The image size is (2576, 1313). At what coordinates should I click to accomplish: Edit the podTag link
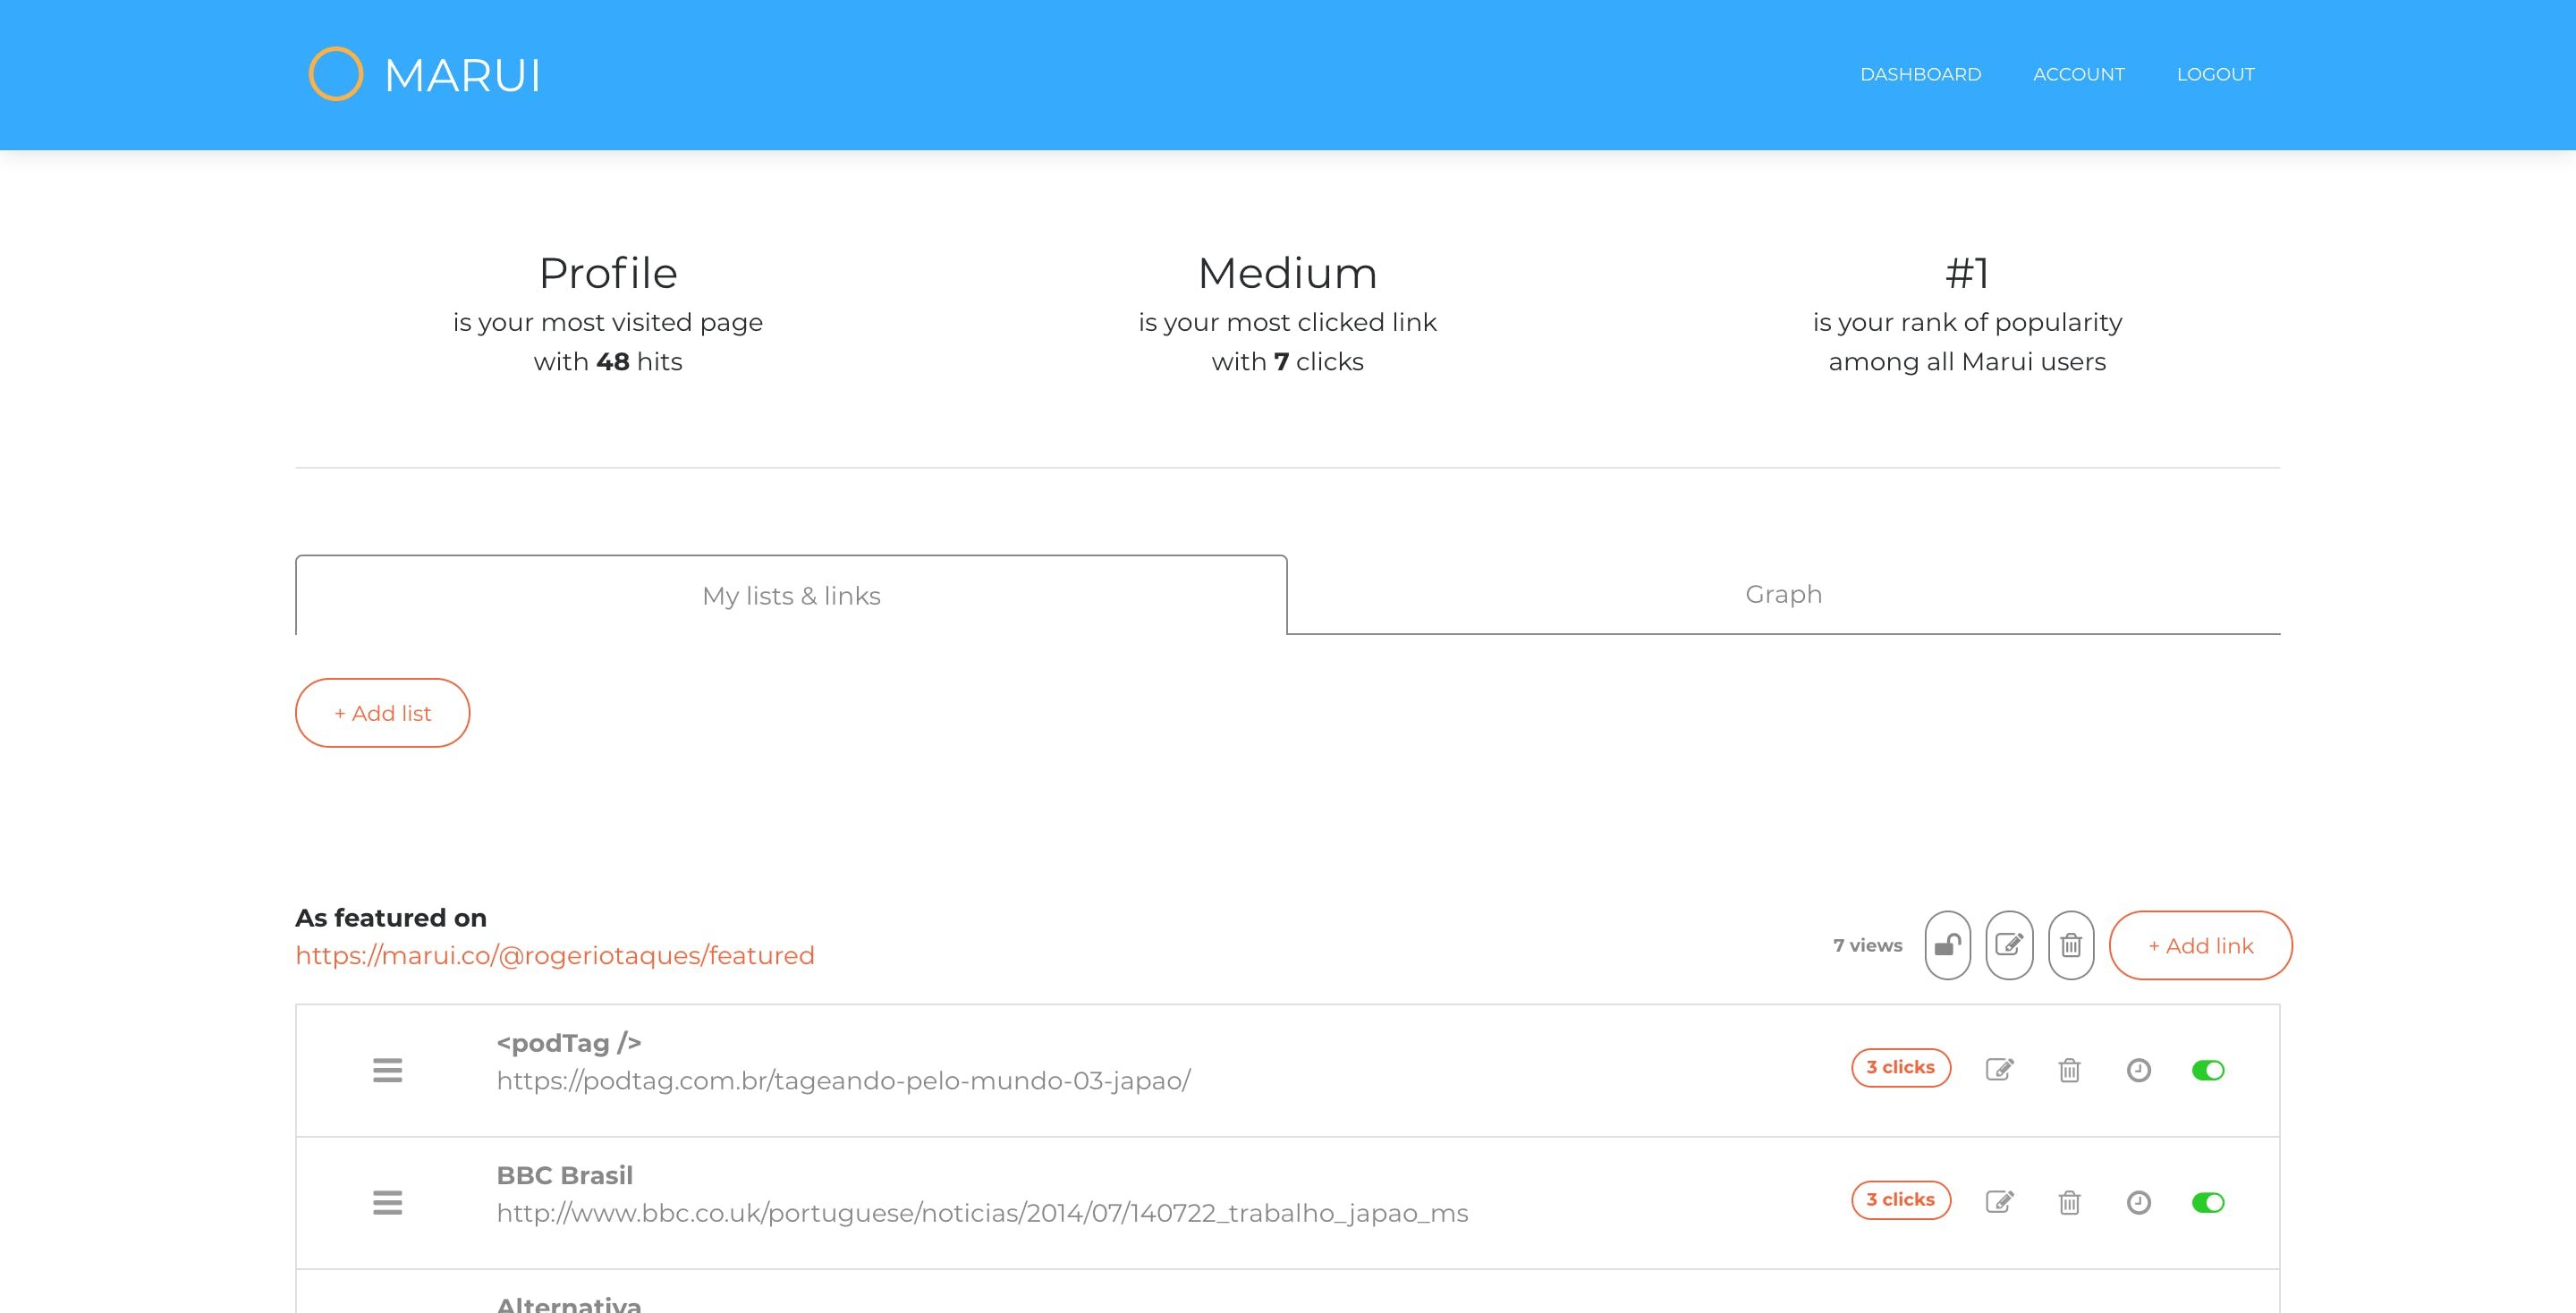1999,1070
